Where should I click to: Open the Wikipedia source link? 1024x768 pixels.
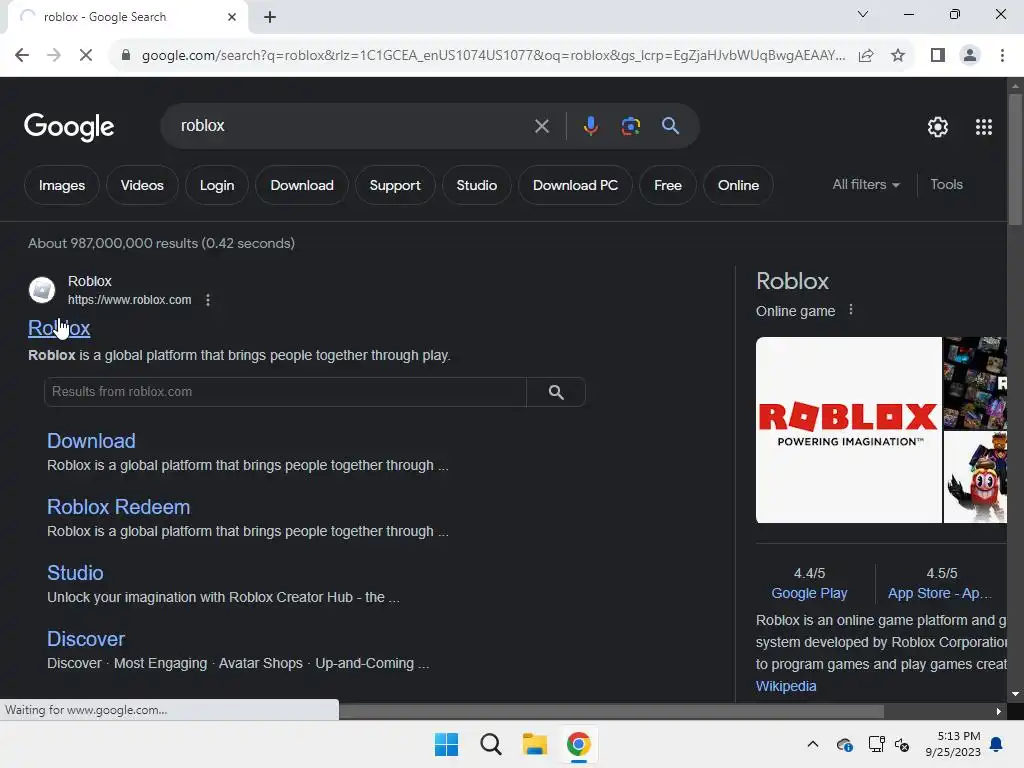pyautogui.click(x=786, y=686)
